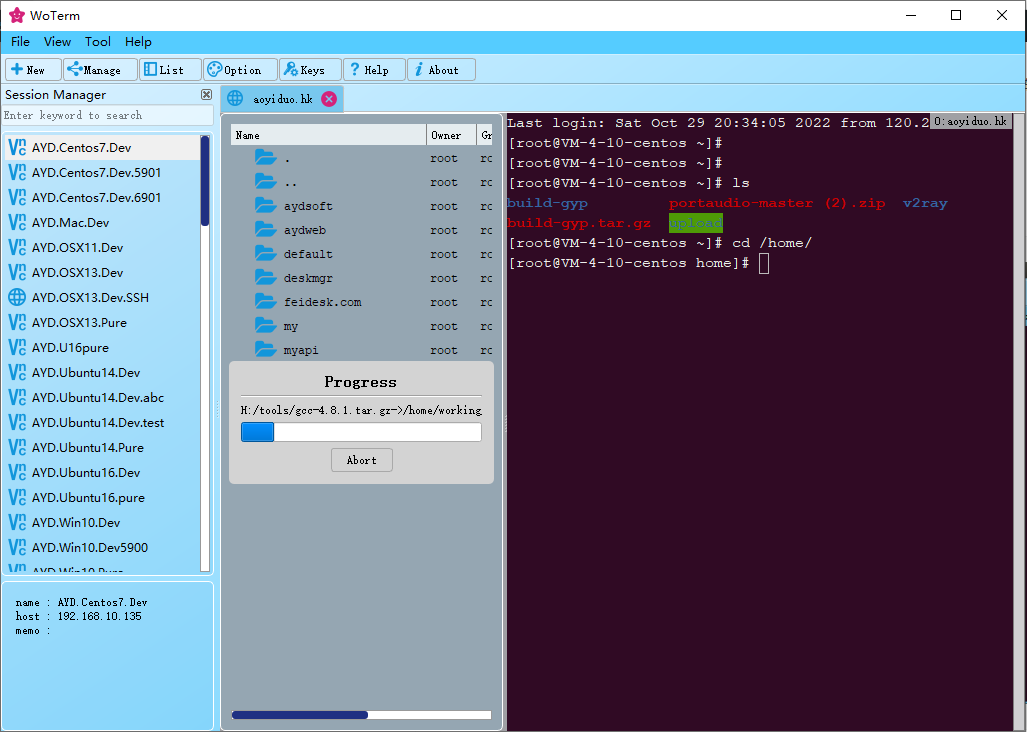The image size is (1027, 732).
Task: Close the aoyiduo.hk tab
Action: coord(329,99)
